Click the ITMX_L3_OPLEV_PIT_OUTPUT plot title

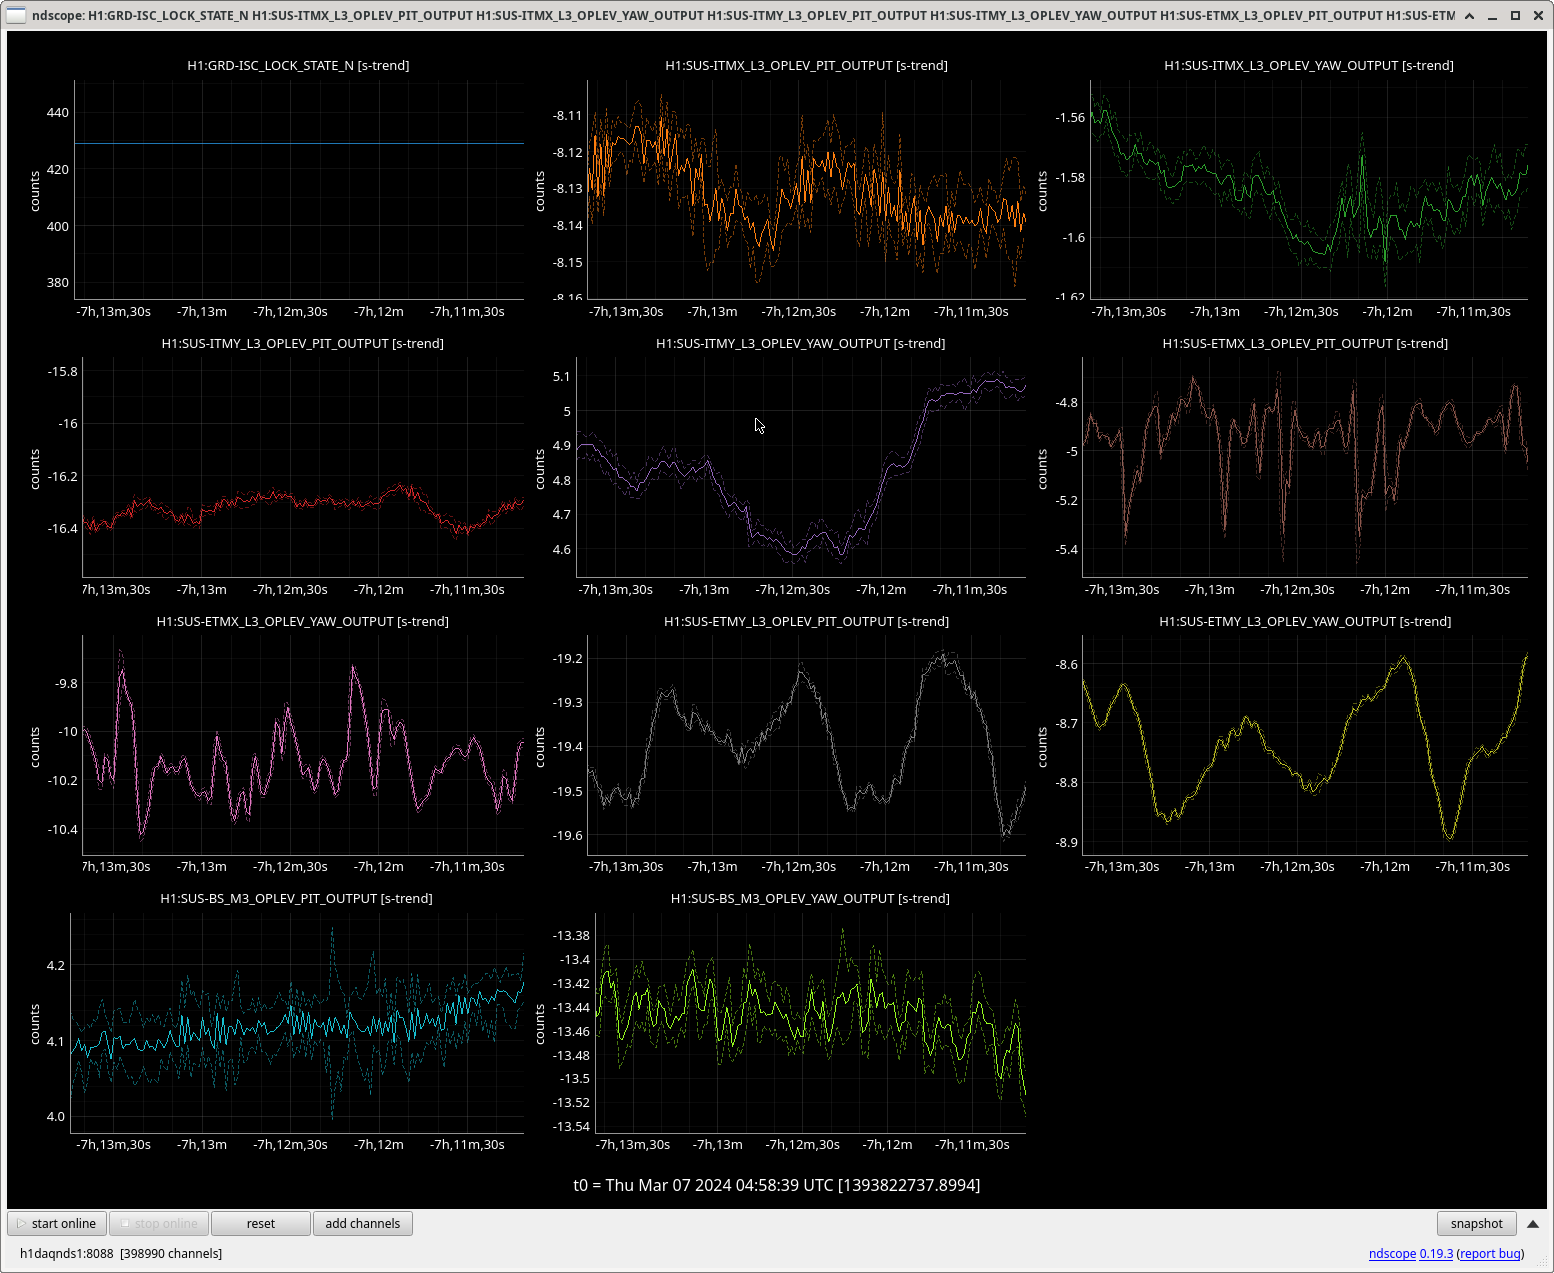tap(806, 65)
